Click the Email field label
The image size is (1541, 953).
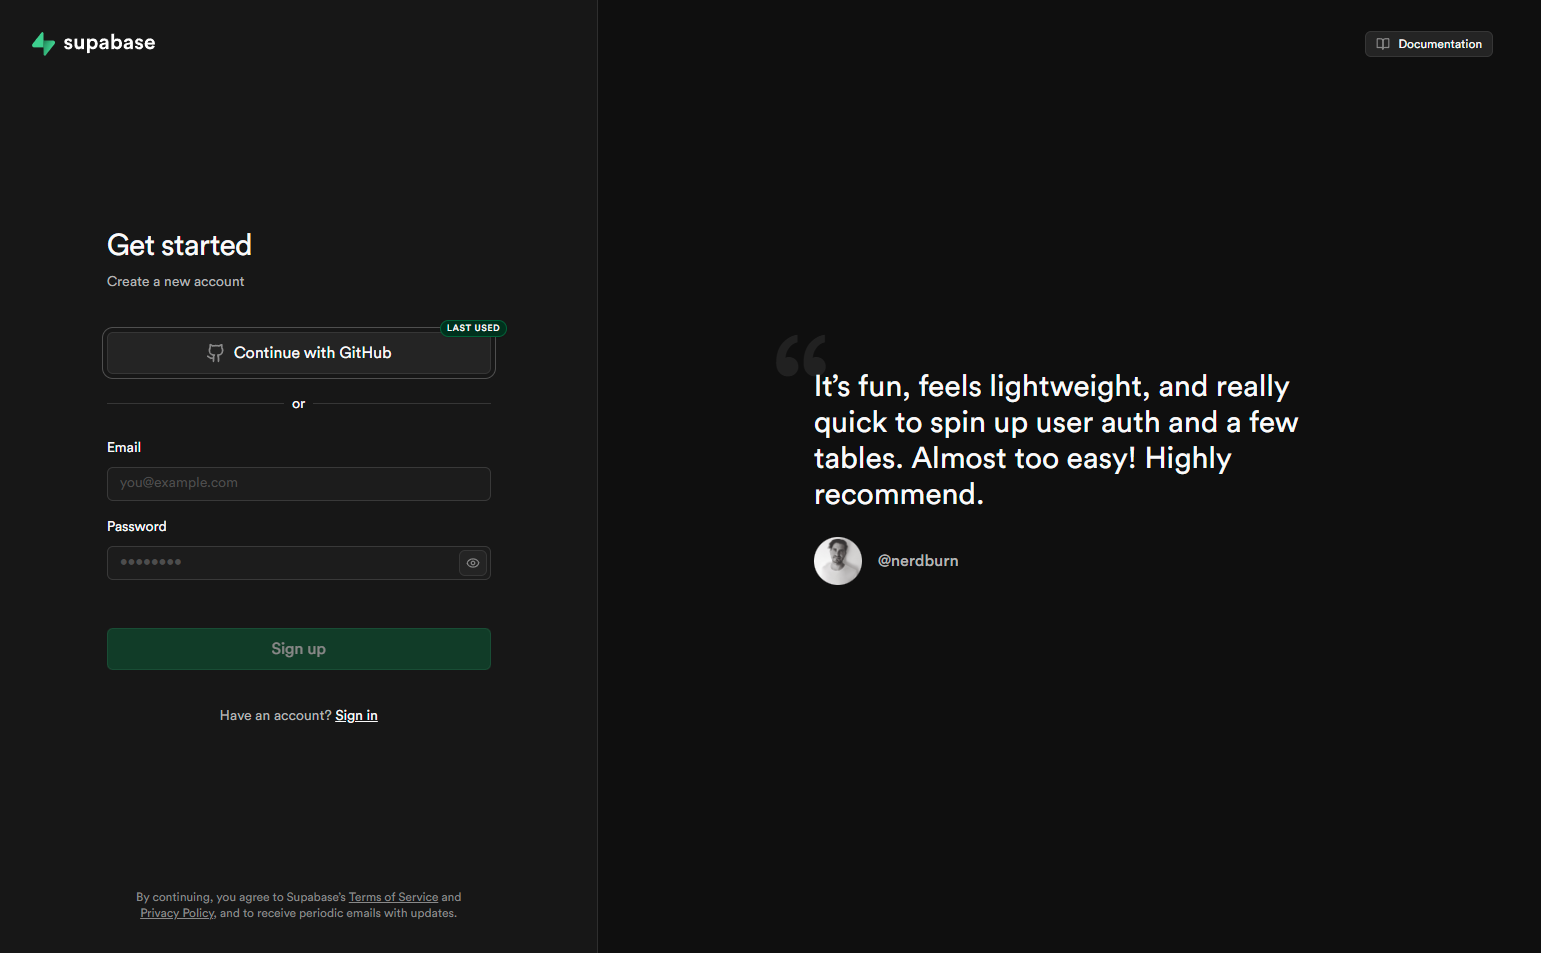(x=124, y=447)
